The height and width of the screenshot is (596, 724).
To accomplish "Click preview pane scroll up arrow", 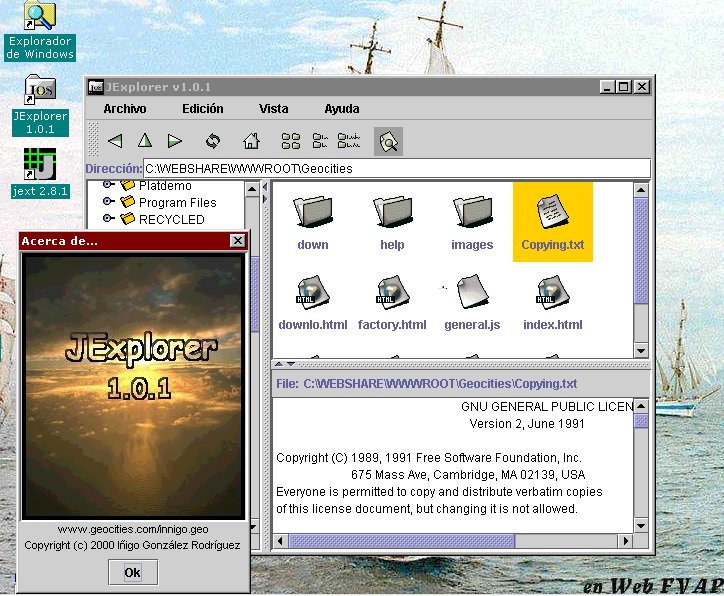I will click(x=641, y=406).
